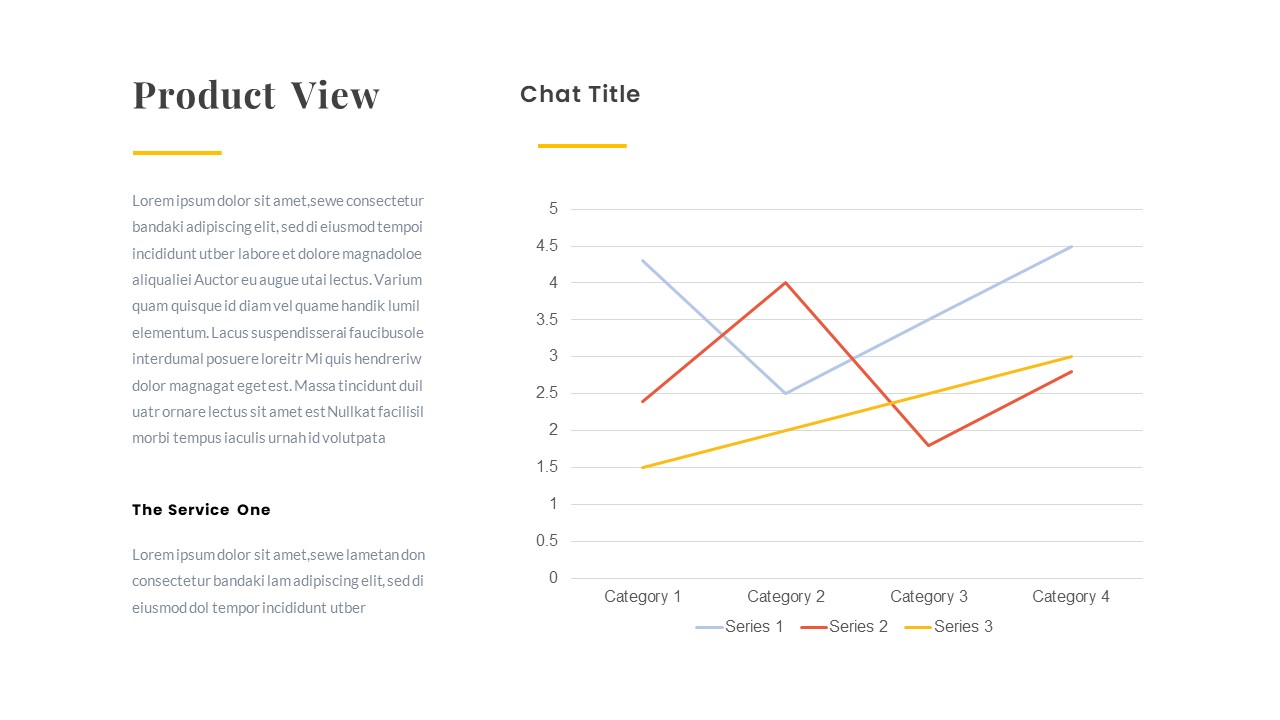
Task: Click the blue Series 1 point at Category 4
Action: pos(1072,246)
